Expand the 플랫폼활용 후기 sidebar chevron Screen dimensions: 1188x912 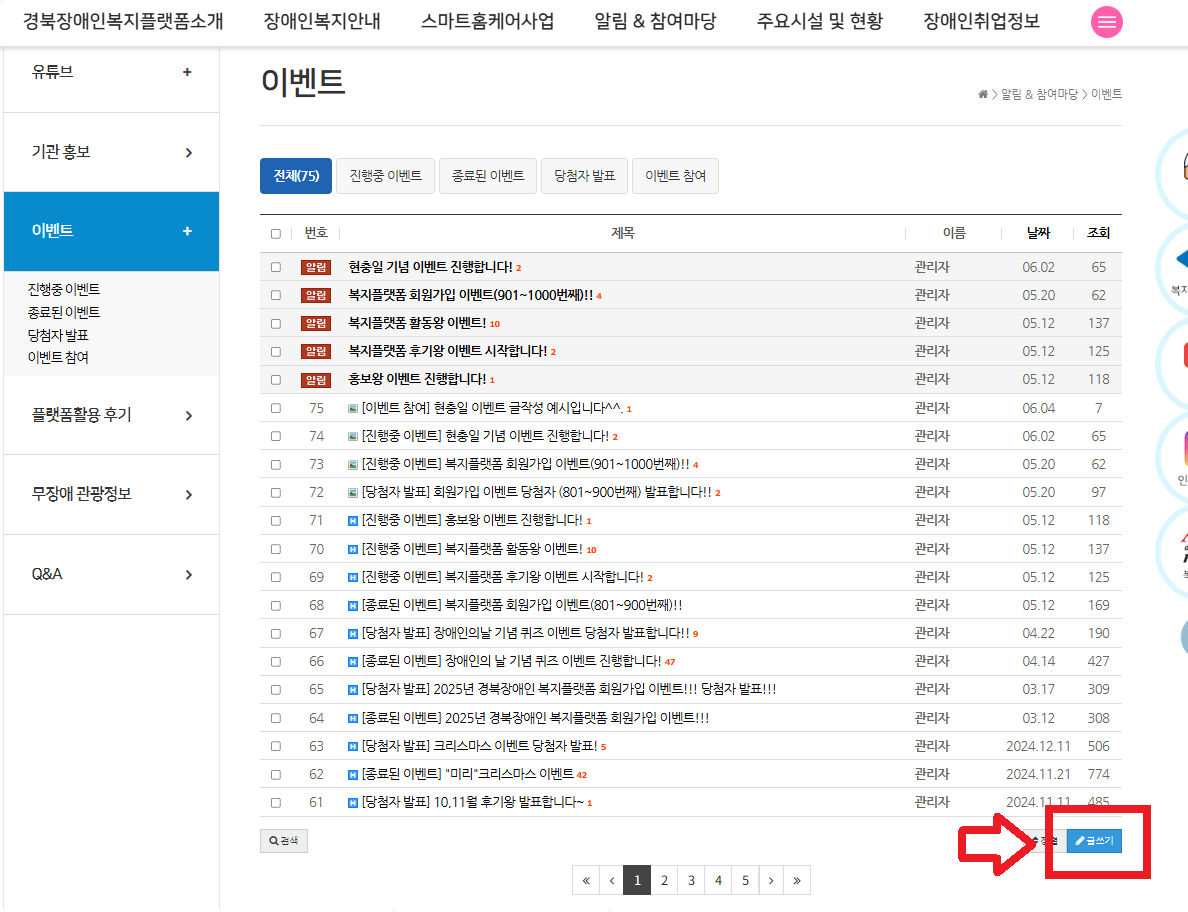[189, 415]
